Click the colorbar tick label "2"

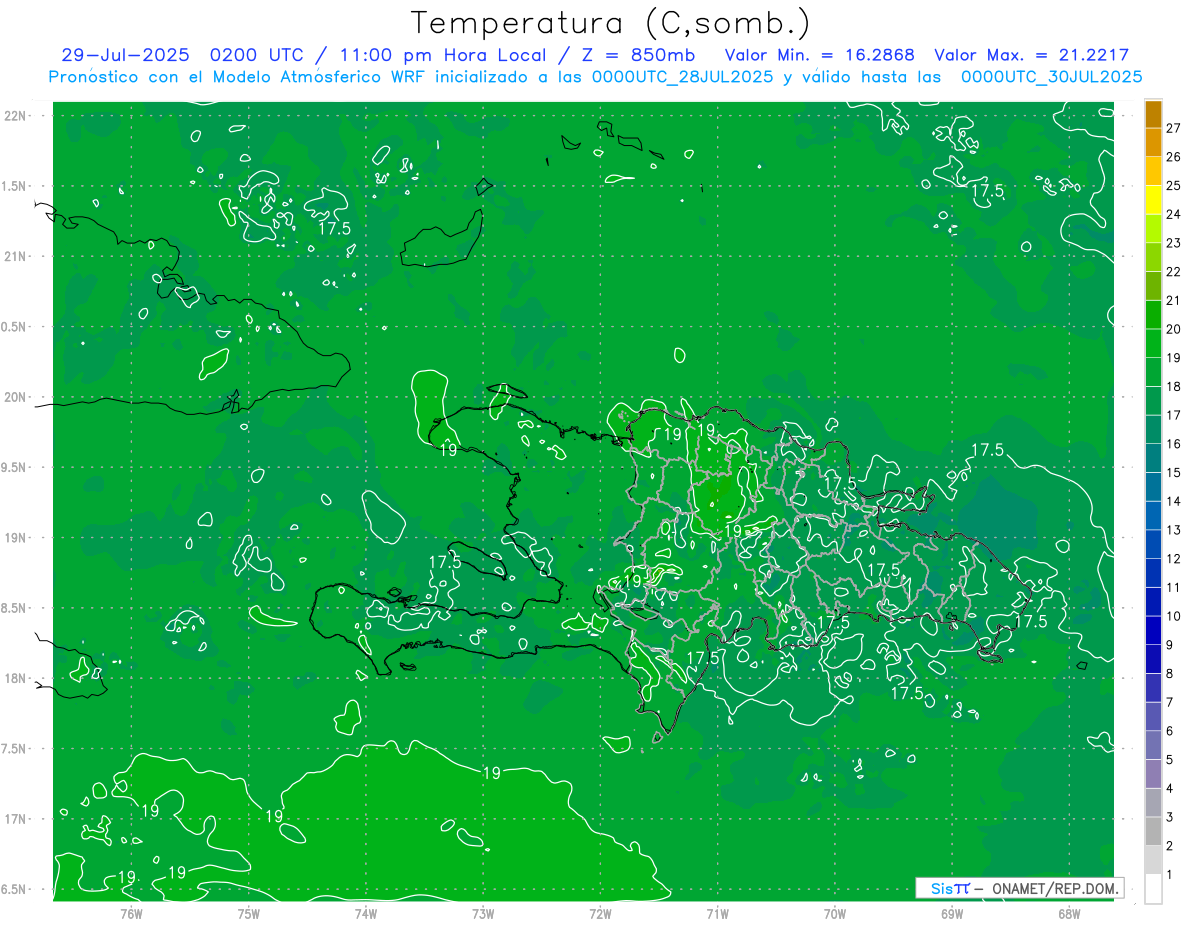coord(1170,846)
